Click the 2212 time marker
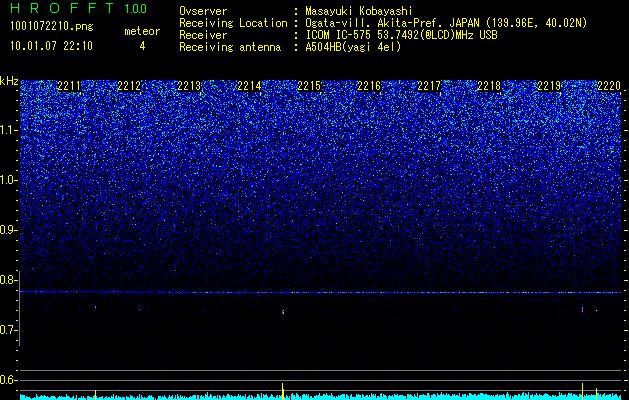Viewport: 629px width, 400px height. tap(129, 86)
